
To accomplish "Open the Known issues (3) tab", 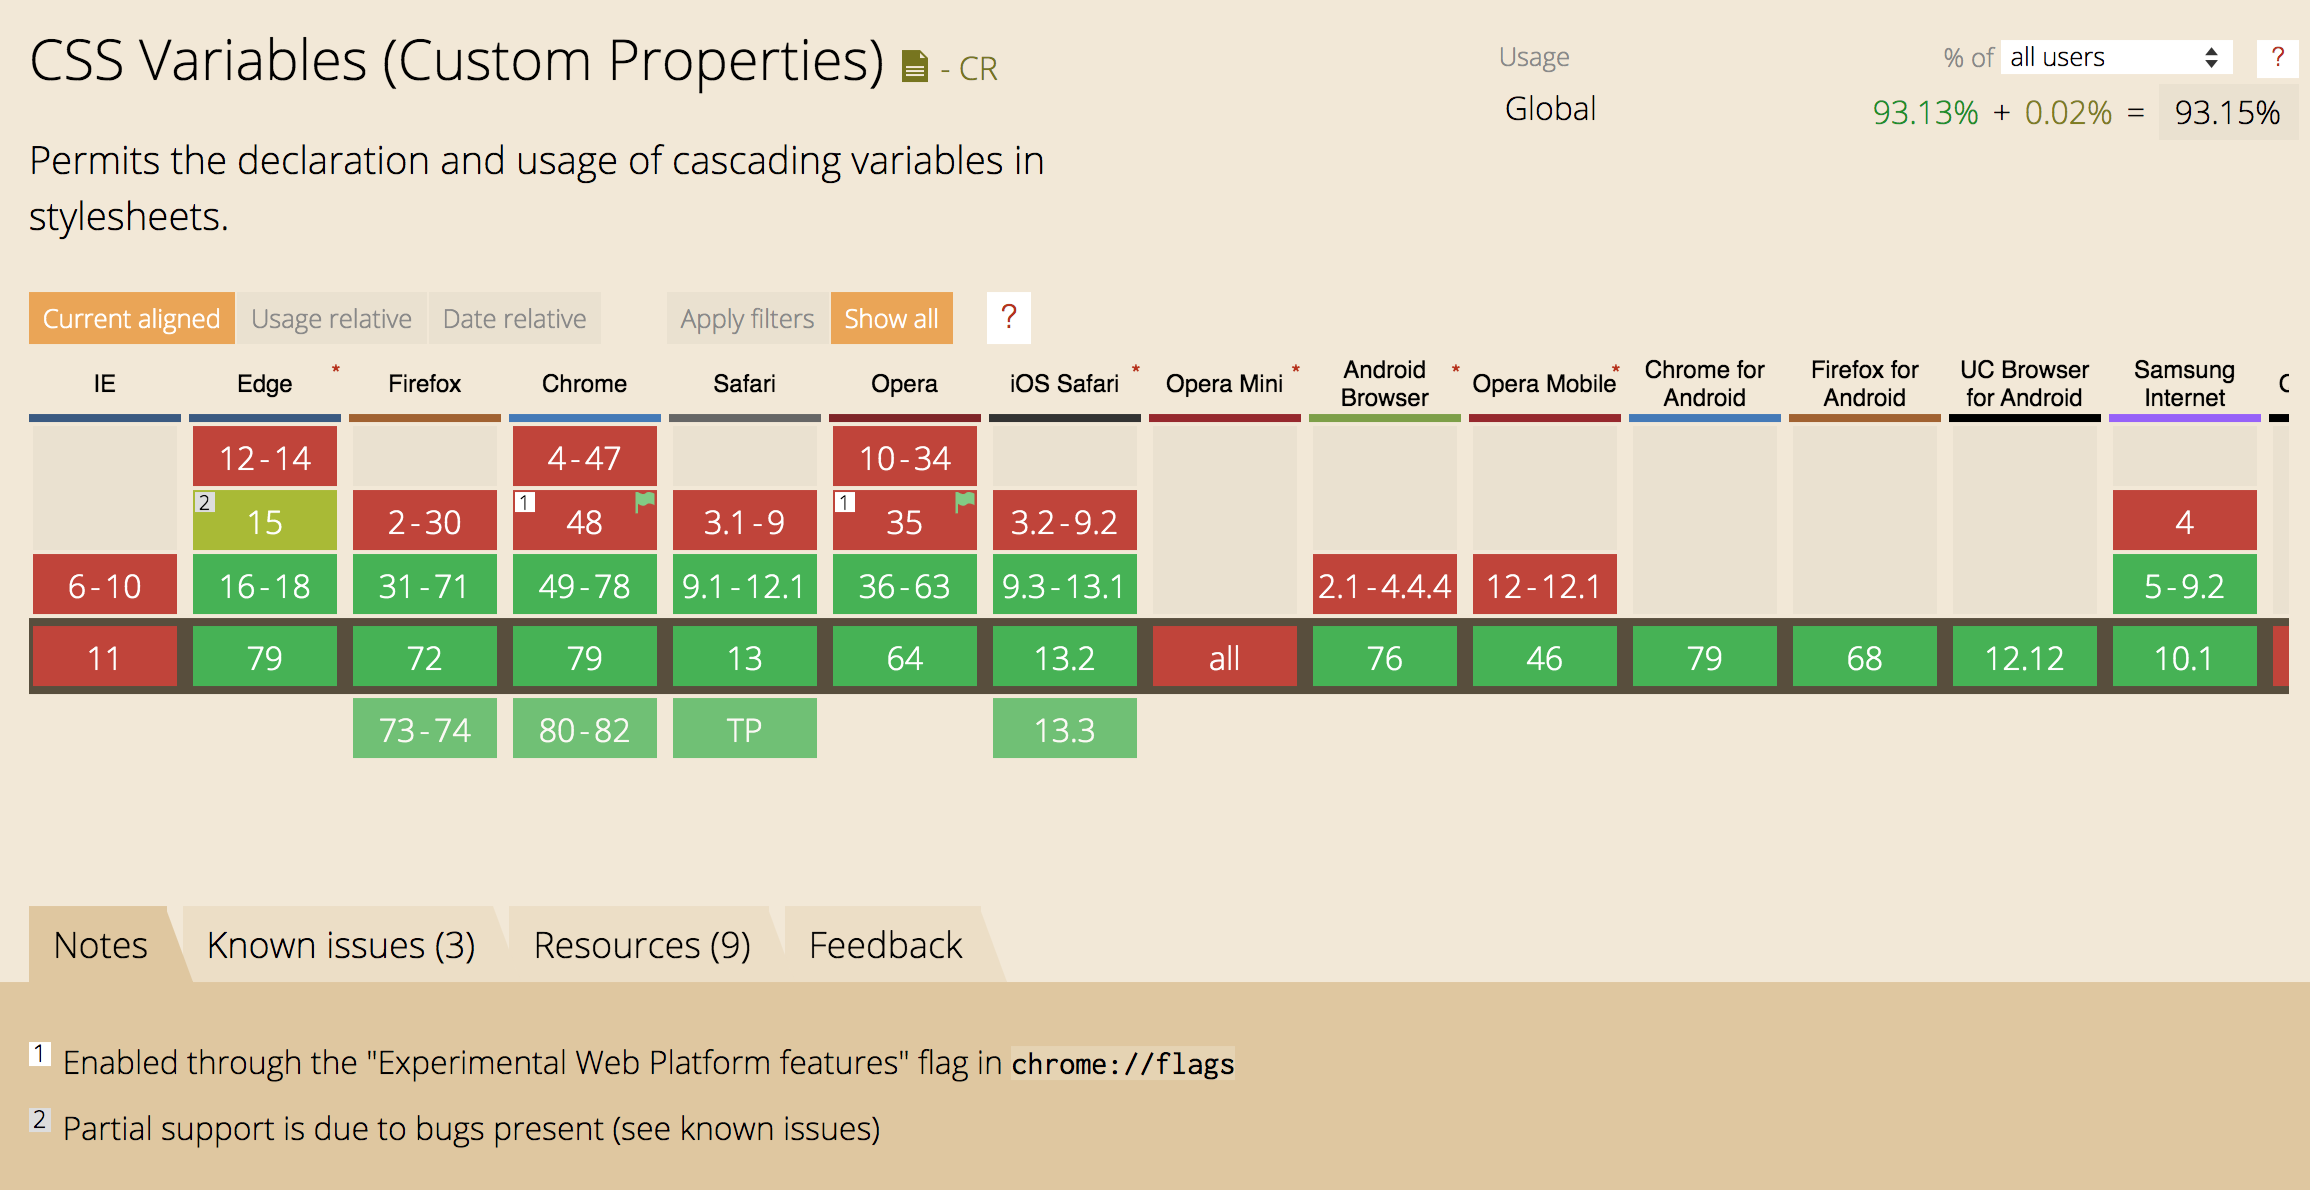I will (x=340, y=945).
